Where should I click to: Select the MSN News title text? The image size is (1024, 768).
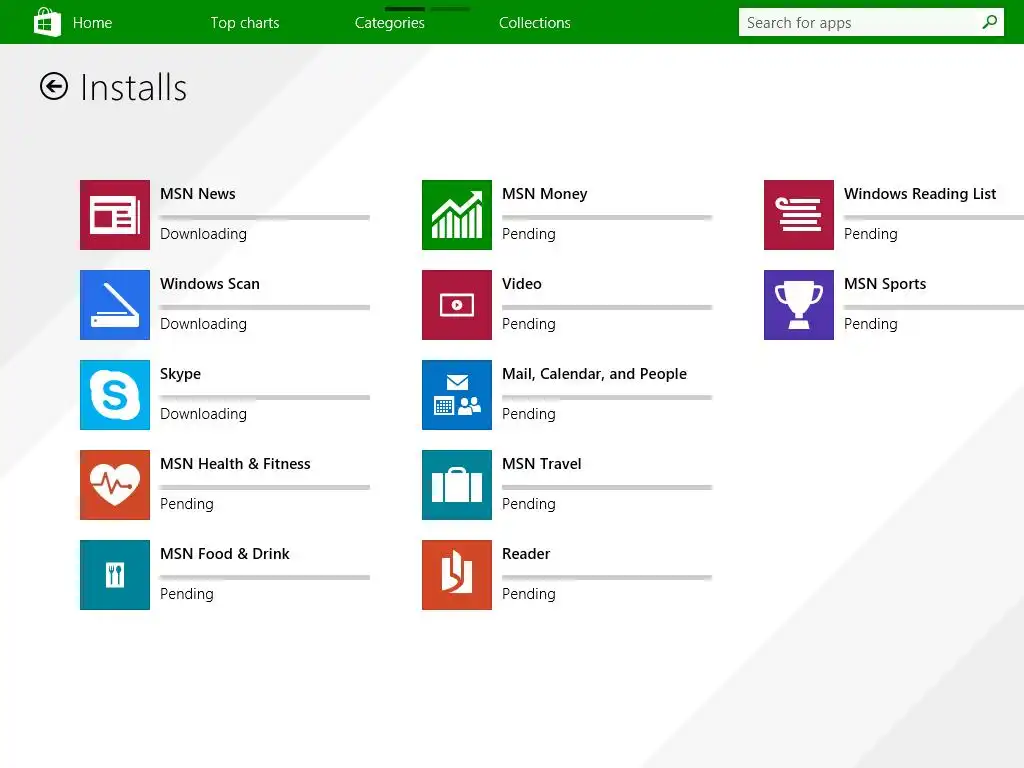pyautogui.click(x=198, y=194)
